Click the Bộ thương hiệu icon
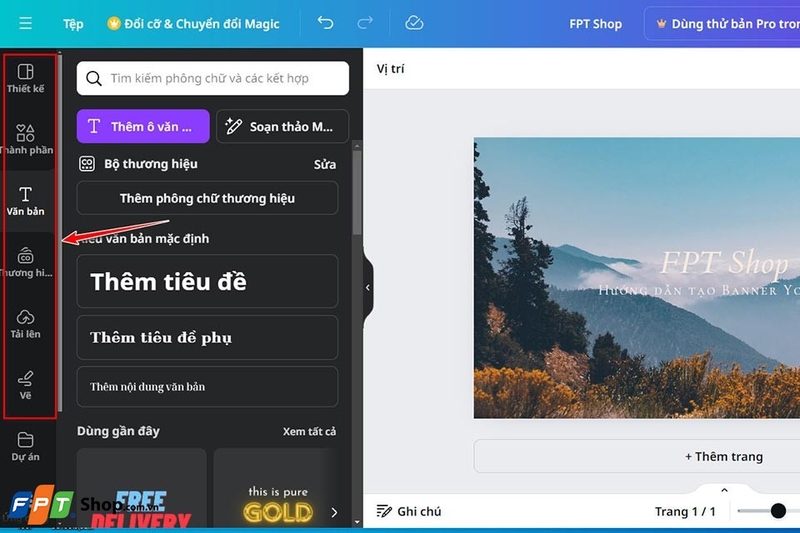The height and width of the screenshot is (533, 800). pyautogui.click(x=87, y=164)
